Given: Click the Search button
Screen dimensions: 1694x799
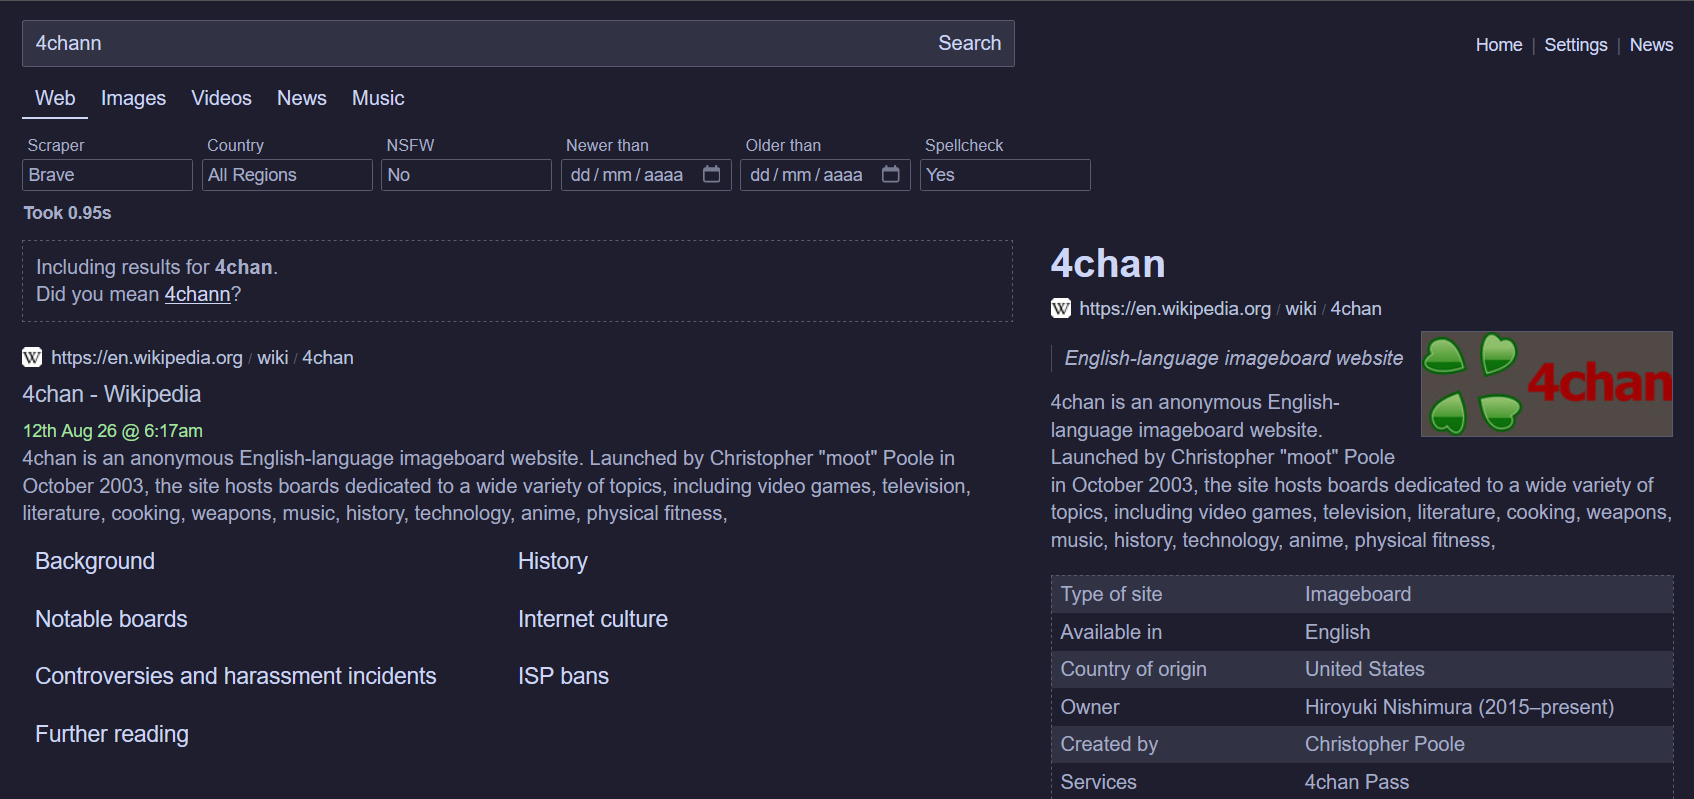Looking at the screenshot, I should [969, 43].
